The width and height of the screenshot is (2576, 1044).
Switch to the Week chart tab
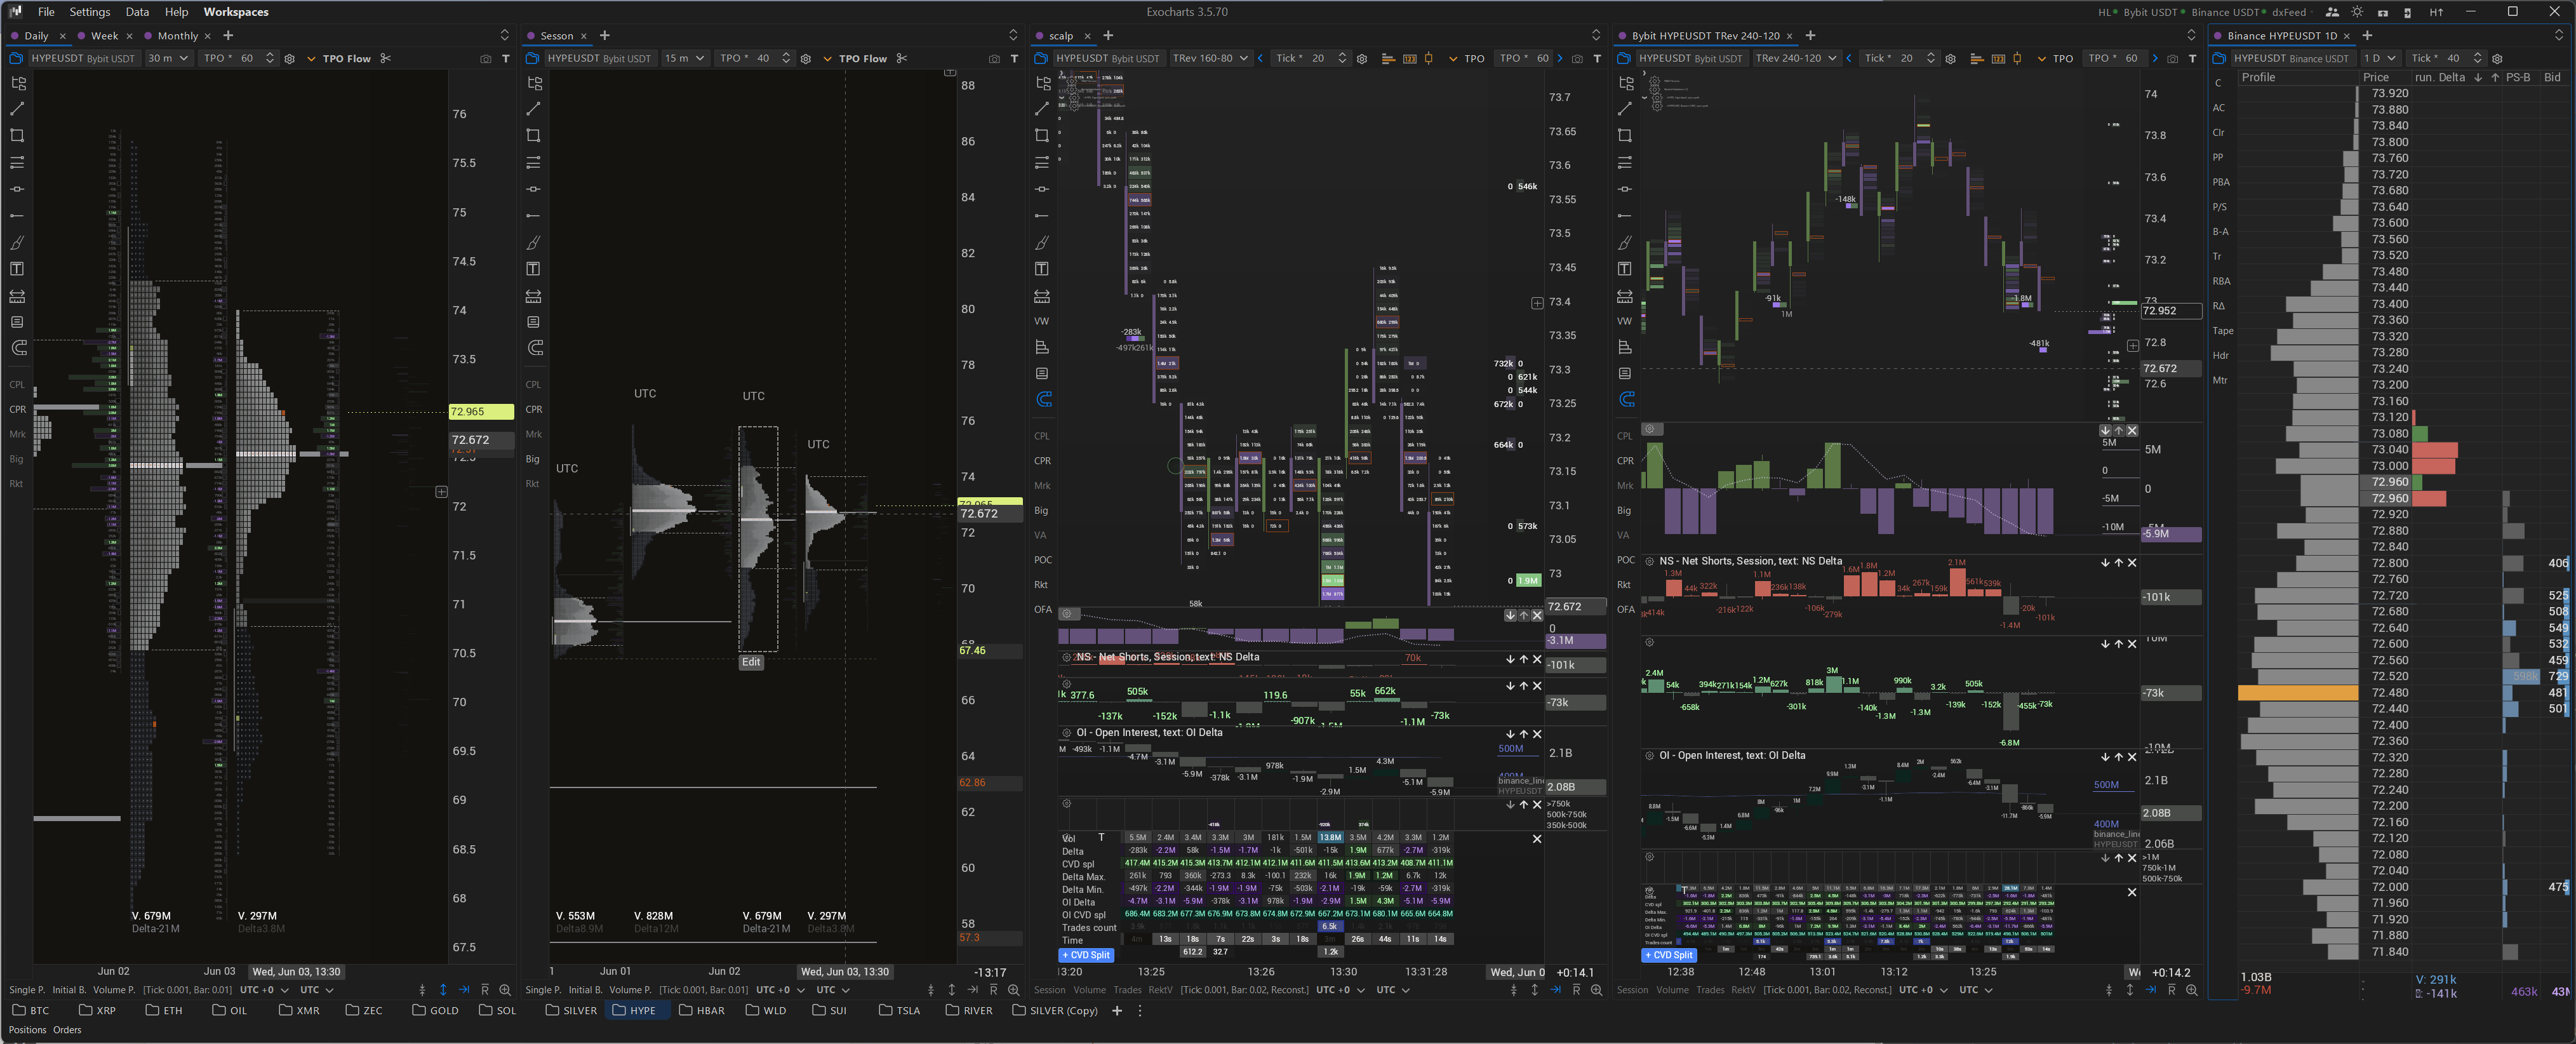[x=104, y=36]
